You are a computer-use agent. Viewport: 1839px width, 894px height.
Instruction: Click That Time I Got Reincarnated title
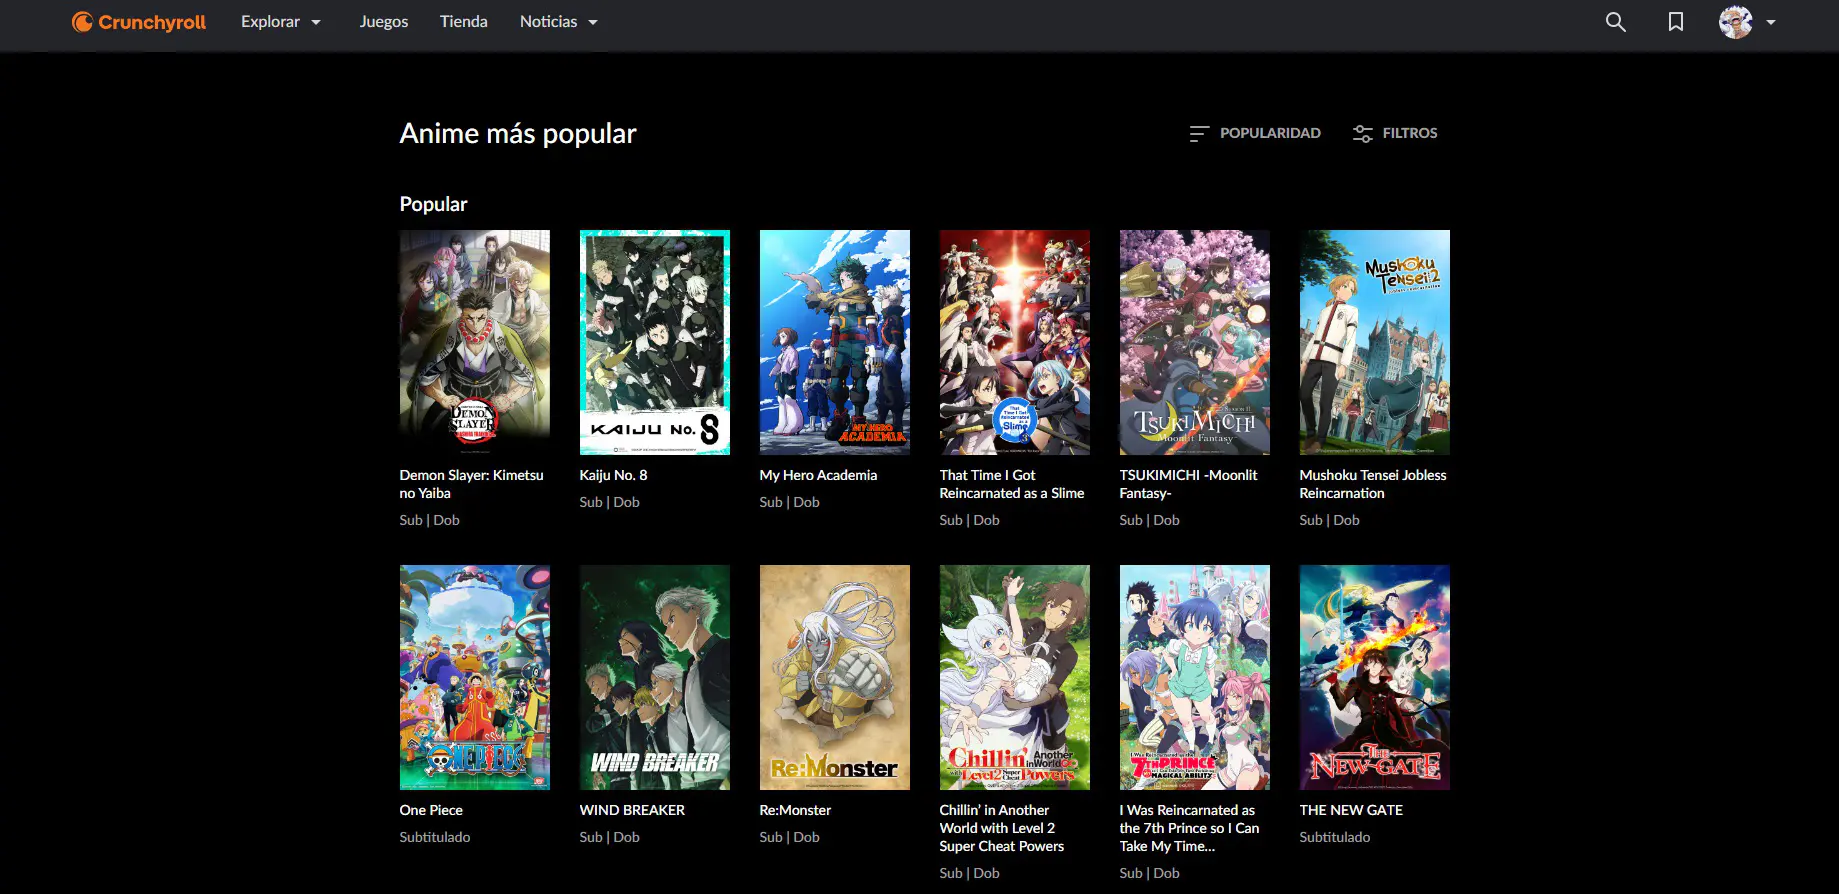[x=1012, y=484]
